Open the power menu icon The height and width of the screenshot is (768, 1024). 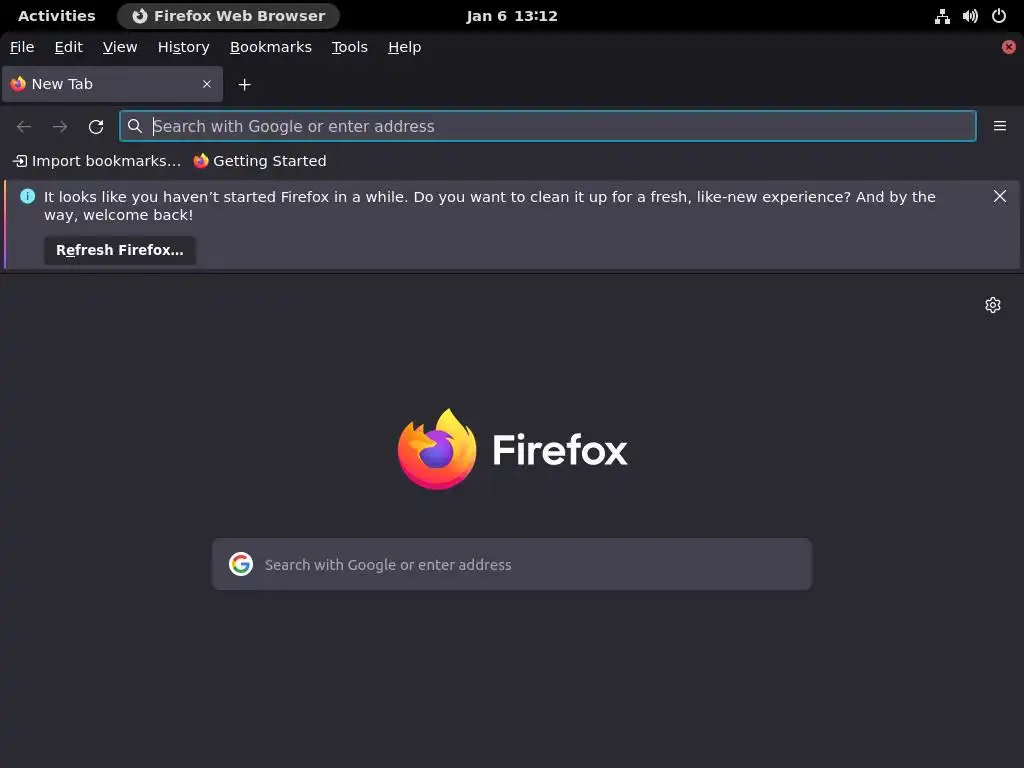coord(999,16)
